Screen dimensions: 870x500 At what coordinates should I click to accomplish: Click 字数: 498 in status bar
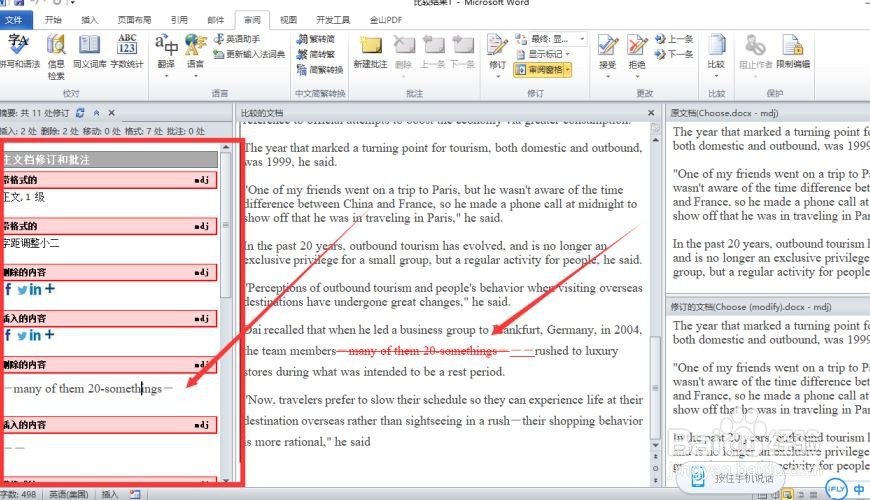[x=18, y=494]
